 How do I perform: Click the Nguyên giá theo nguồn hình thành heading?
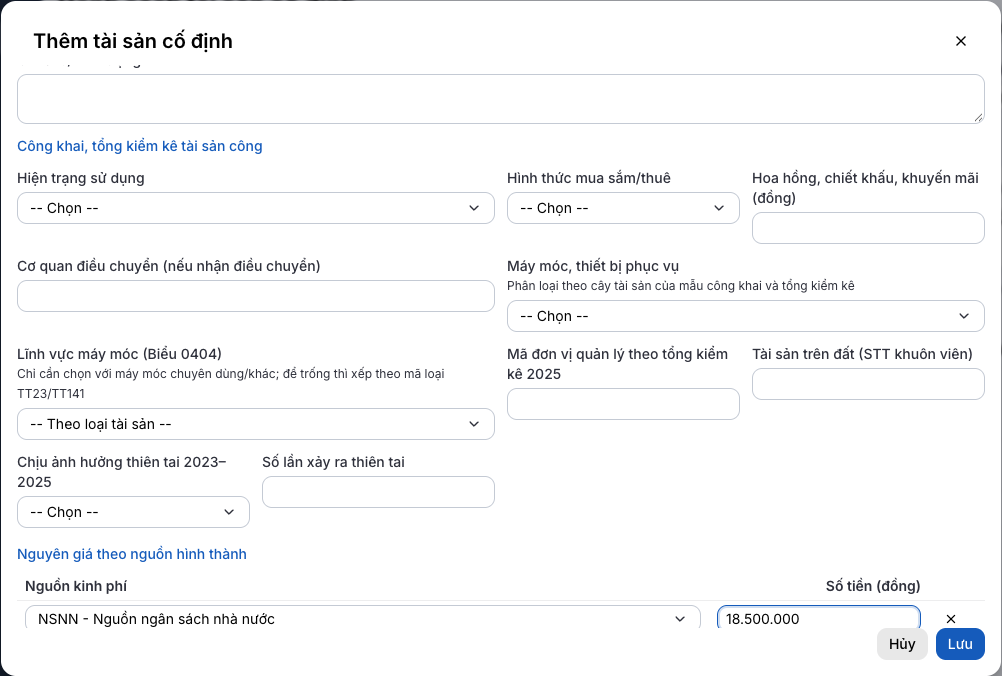point(132,554)
